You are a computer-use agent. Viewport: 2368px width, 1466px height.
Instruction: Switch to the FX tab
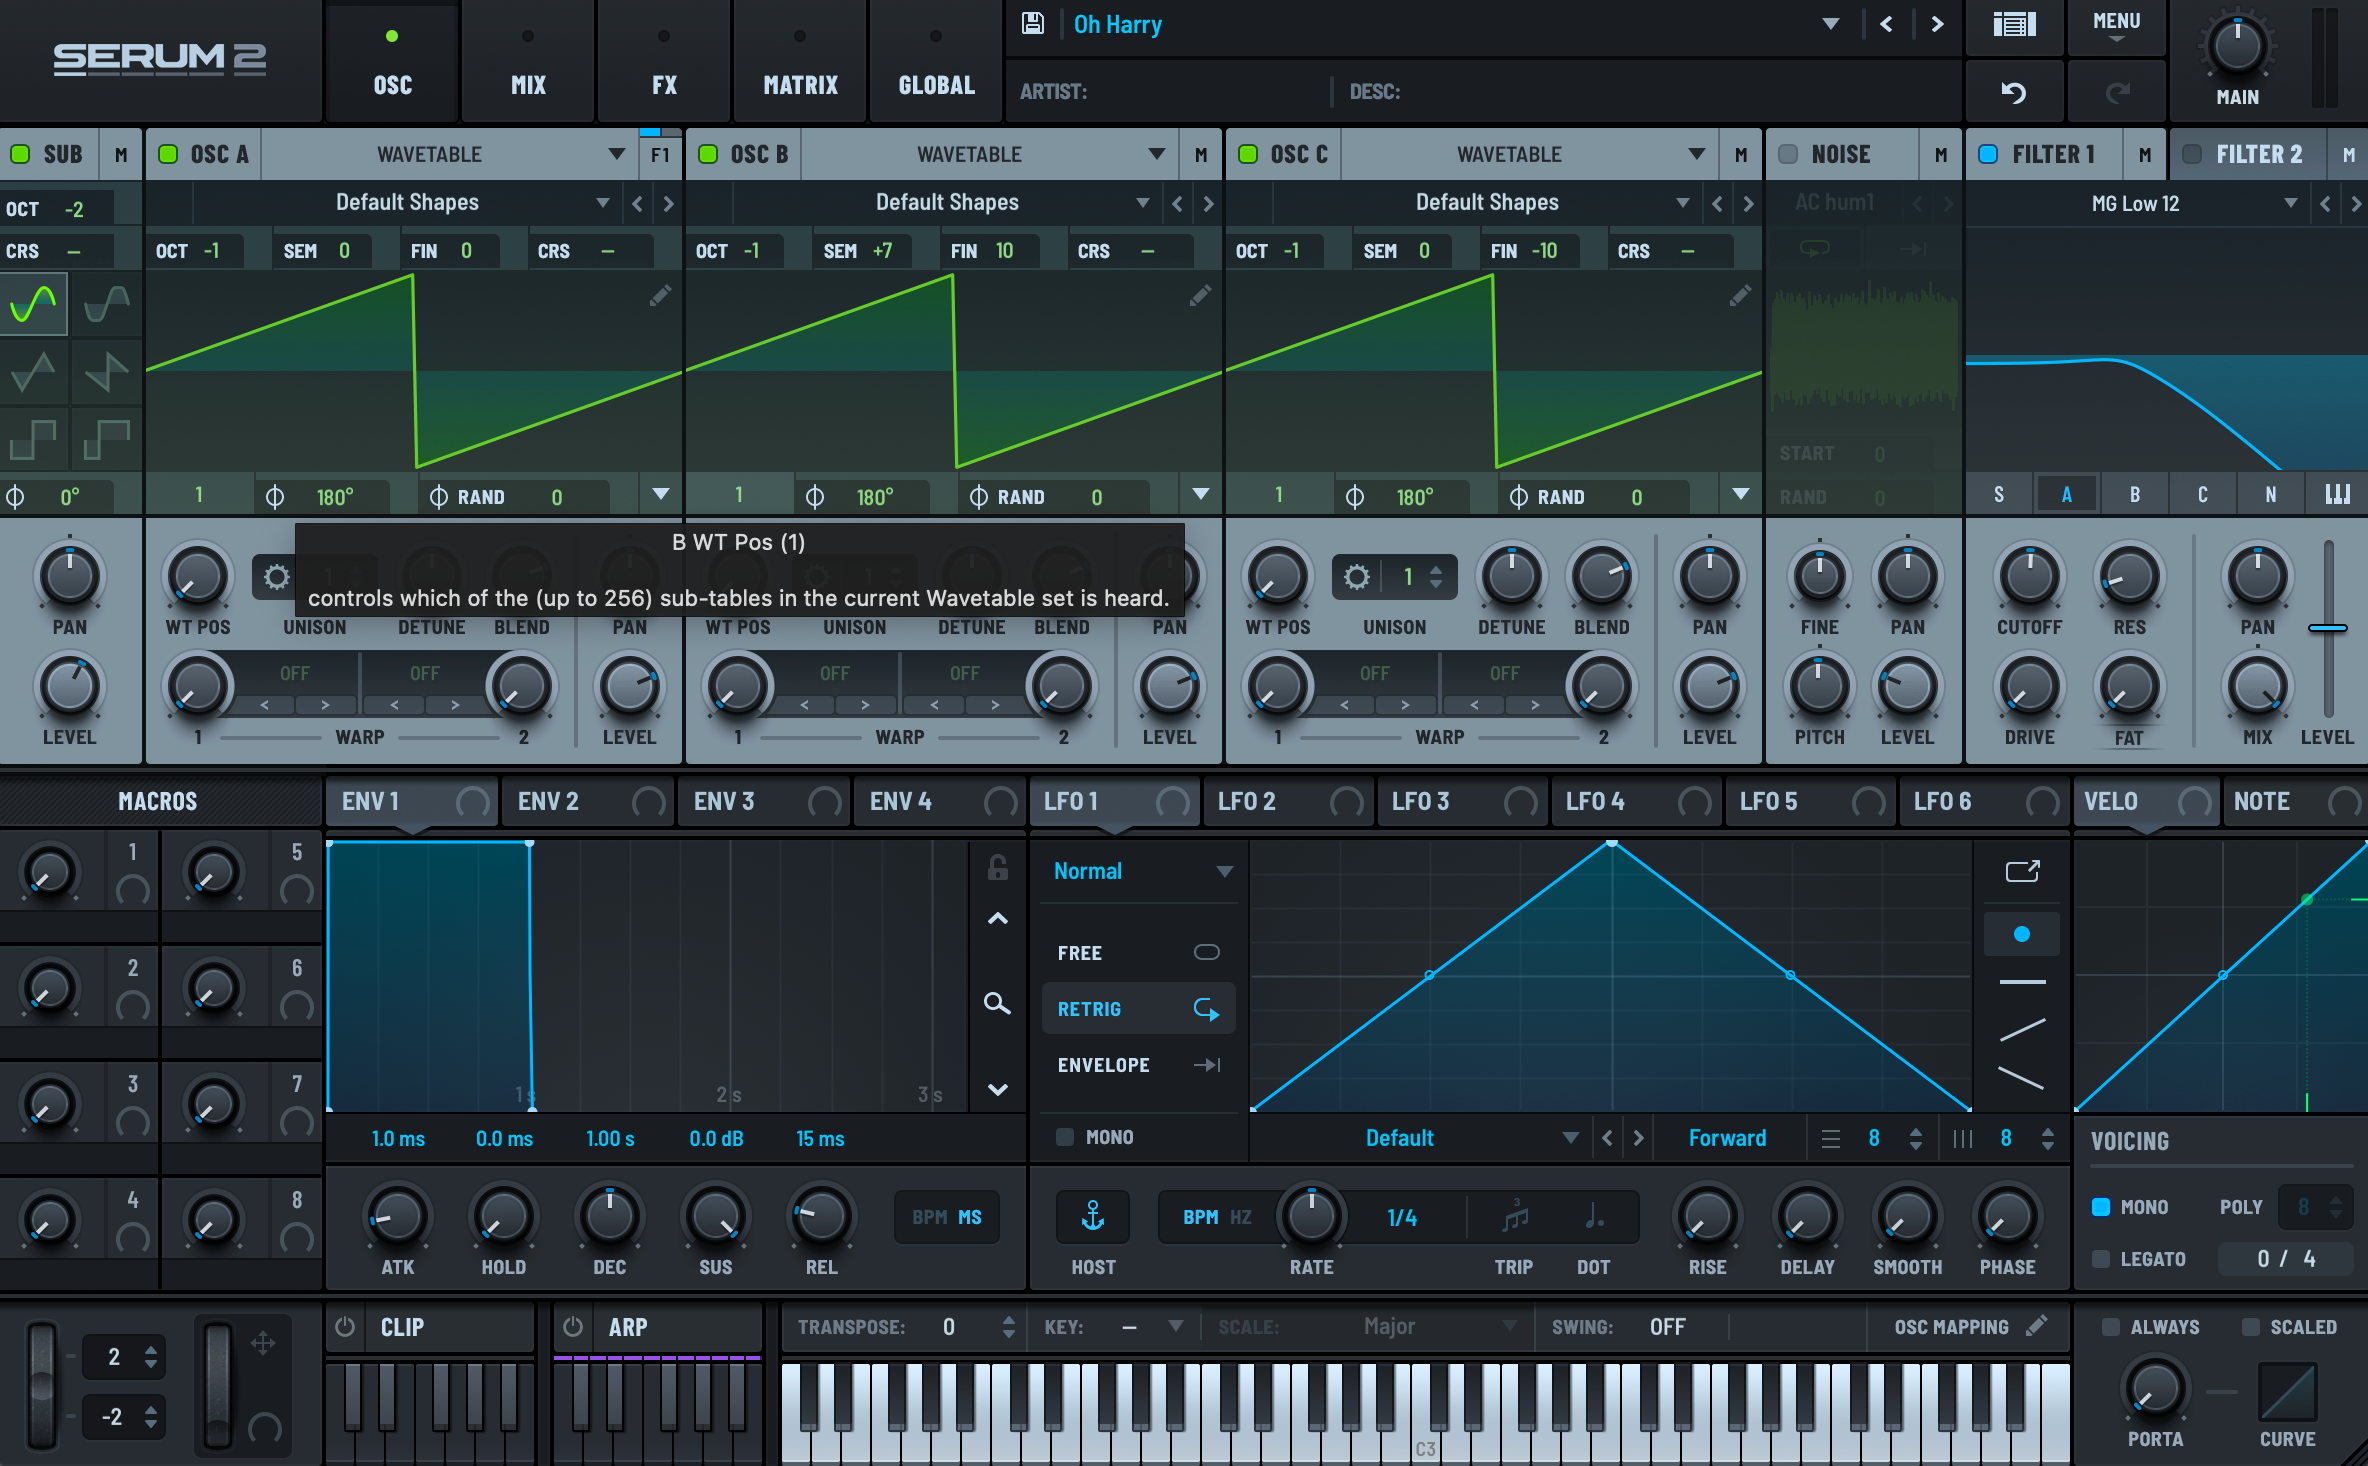pyautogui.click(x=664, y=62)
